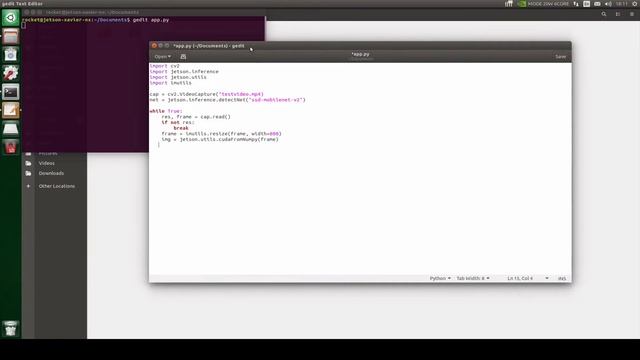Click the clock time in top panel
The width and height of the screenshot is (640, 360).
point(622,4)
